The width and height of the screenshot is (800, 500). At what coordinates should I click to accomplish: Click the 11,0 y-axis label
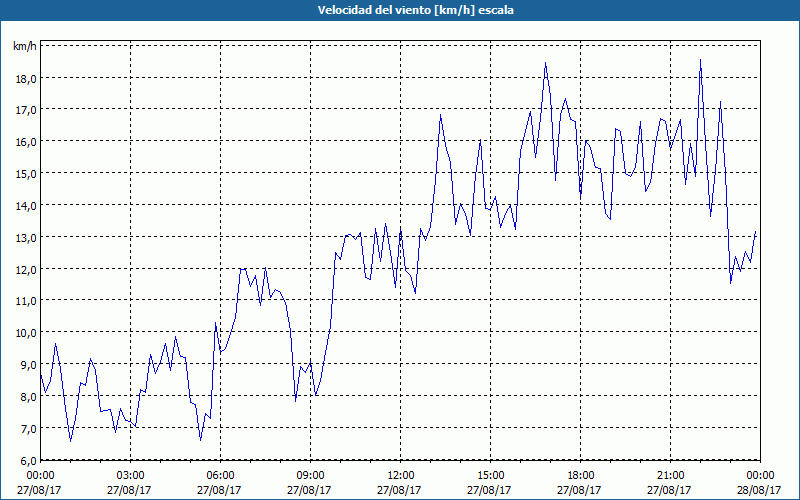point(27,301)
